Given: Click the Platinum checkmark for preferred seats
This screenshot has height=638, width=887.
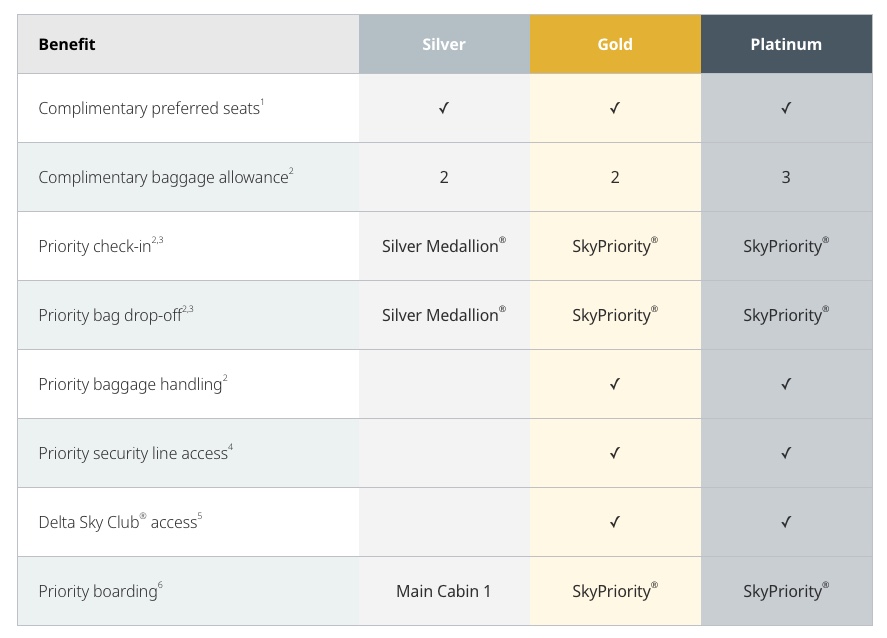Looking at the screenshot, I should 786,108.
